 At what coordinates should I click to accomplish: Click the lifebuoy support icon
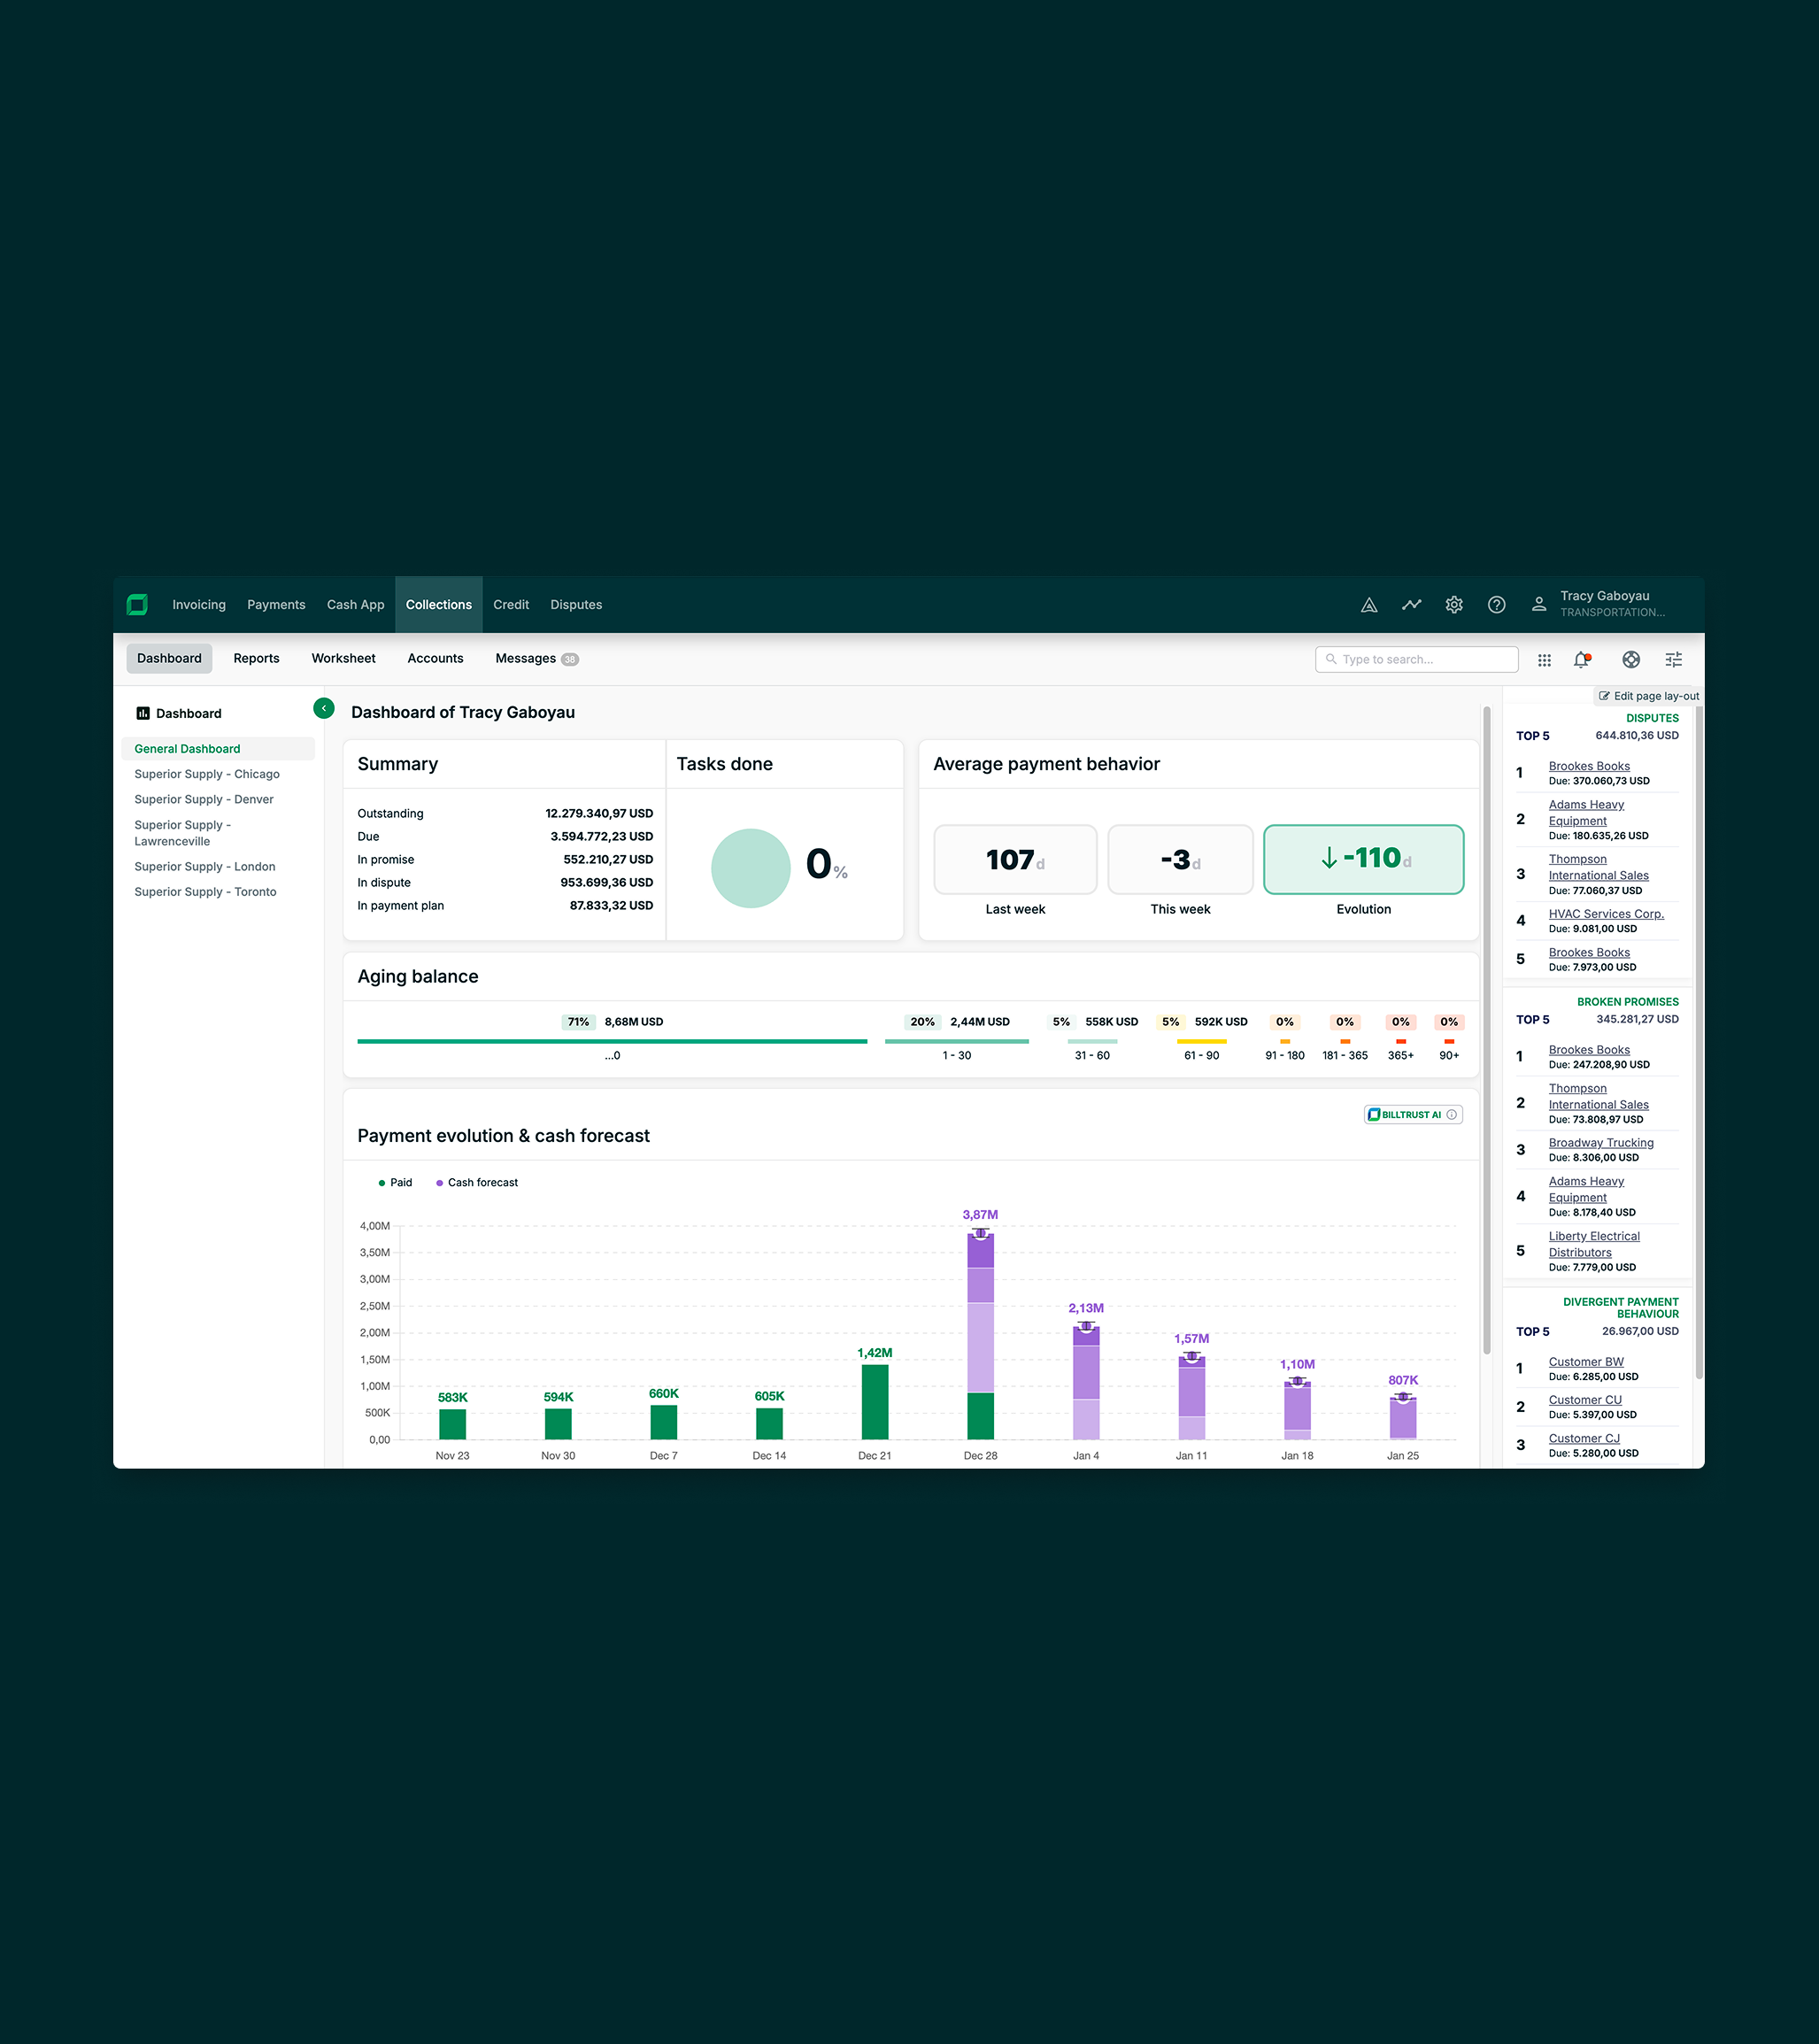tap(1630, 659)
